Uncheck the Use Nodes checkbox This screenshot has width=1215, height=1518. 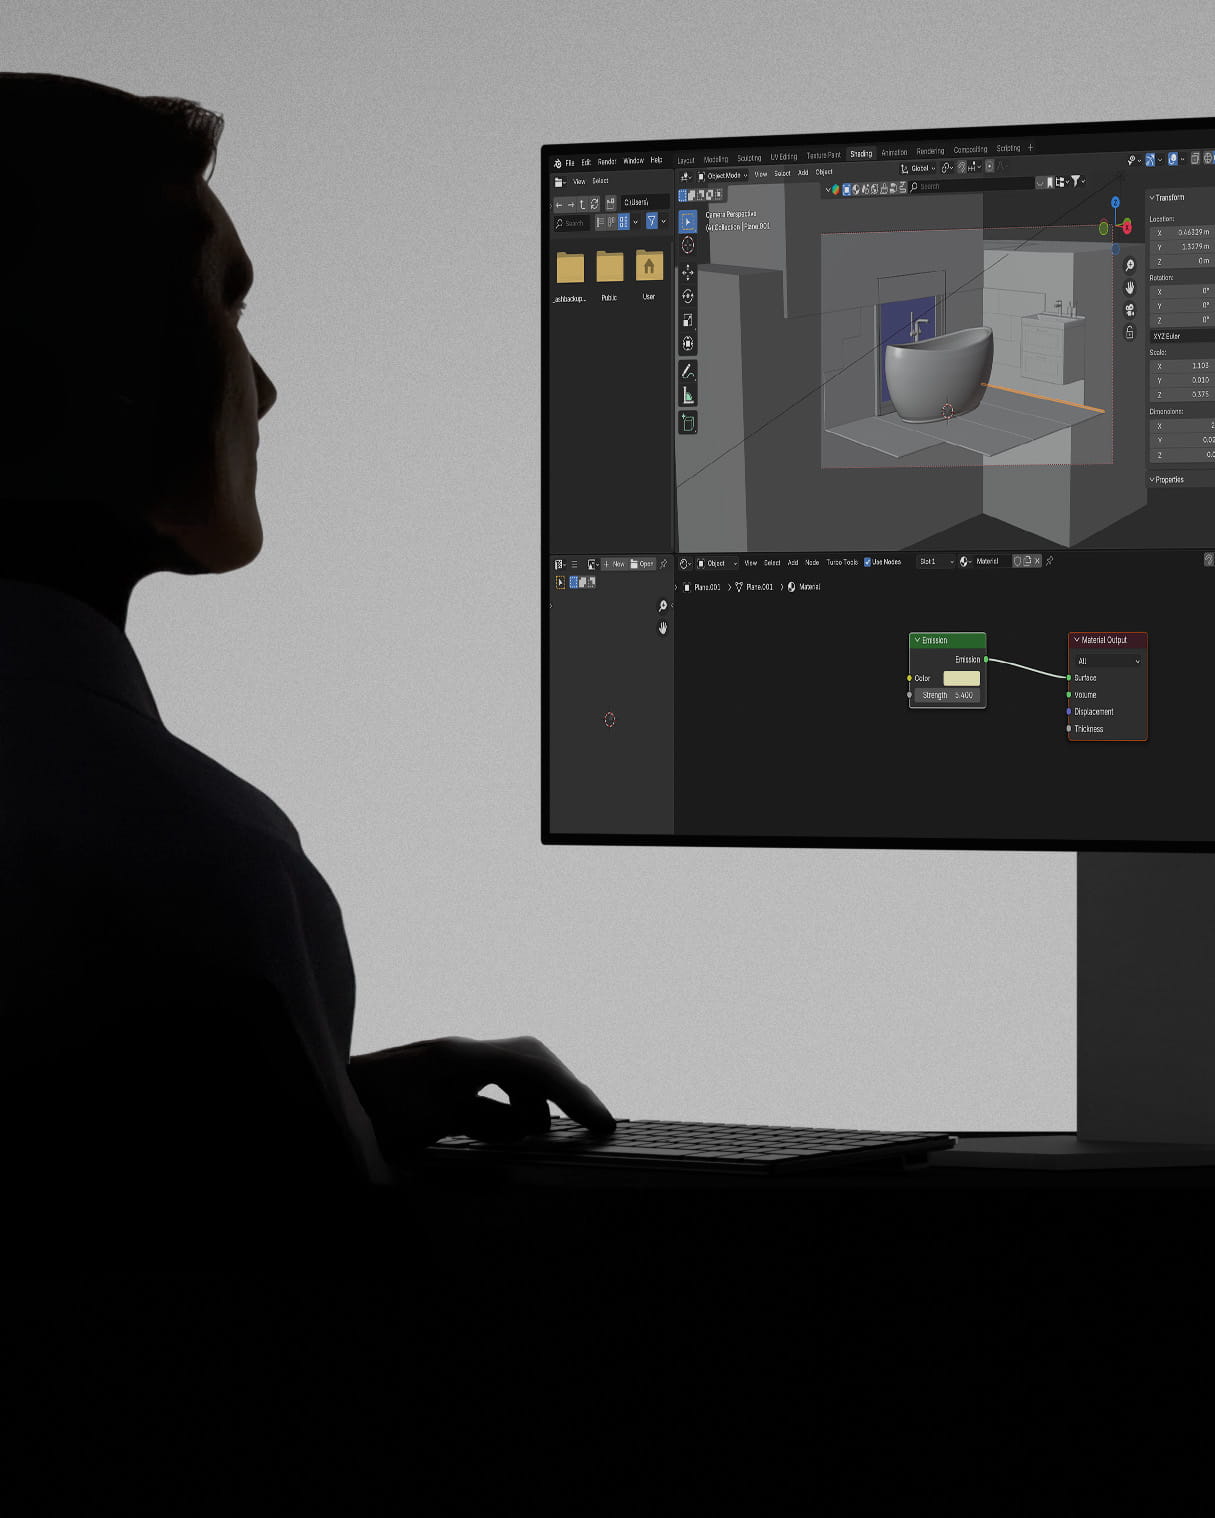coord(867,562)
